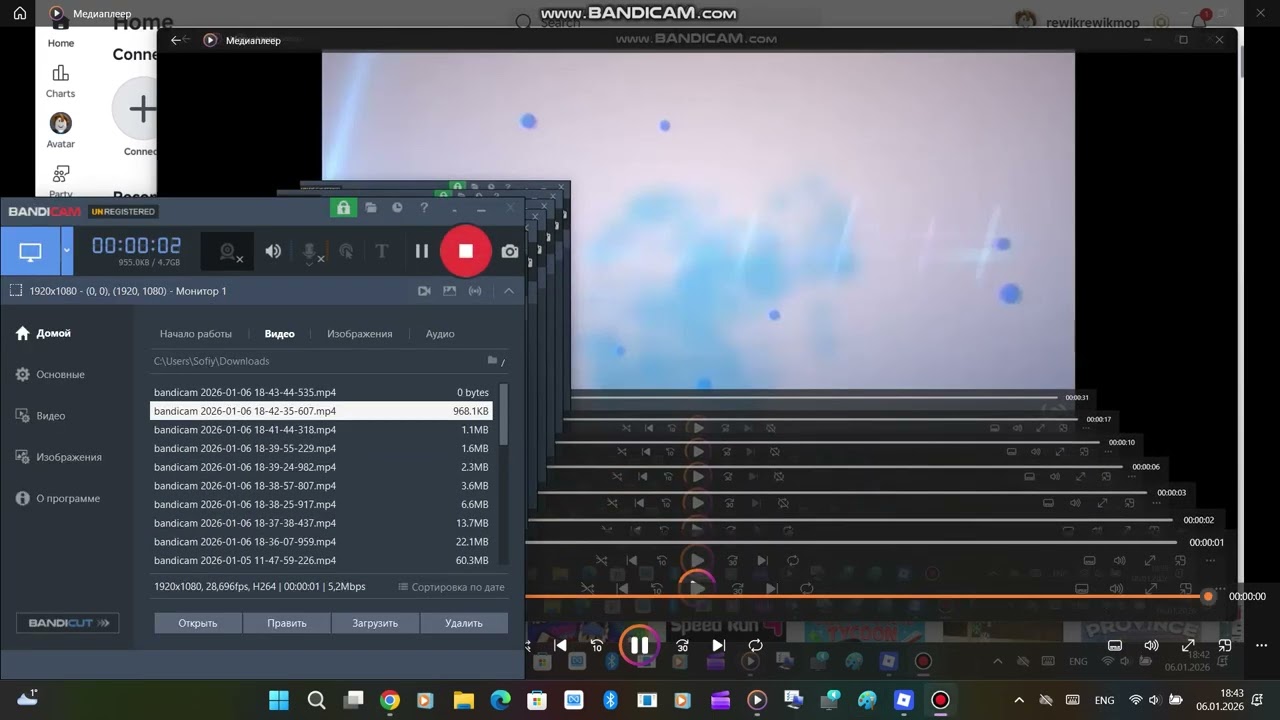Open the output folder icon in Bandicam's title bar
This screenshot has width=1280, height=720.
click(371, 208)
